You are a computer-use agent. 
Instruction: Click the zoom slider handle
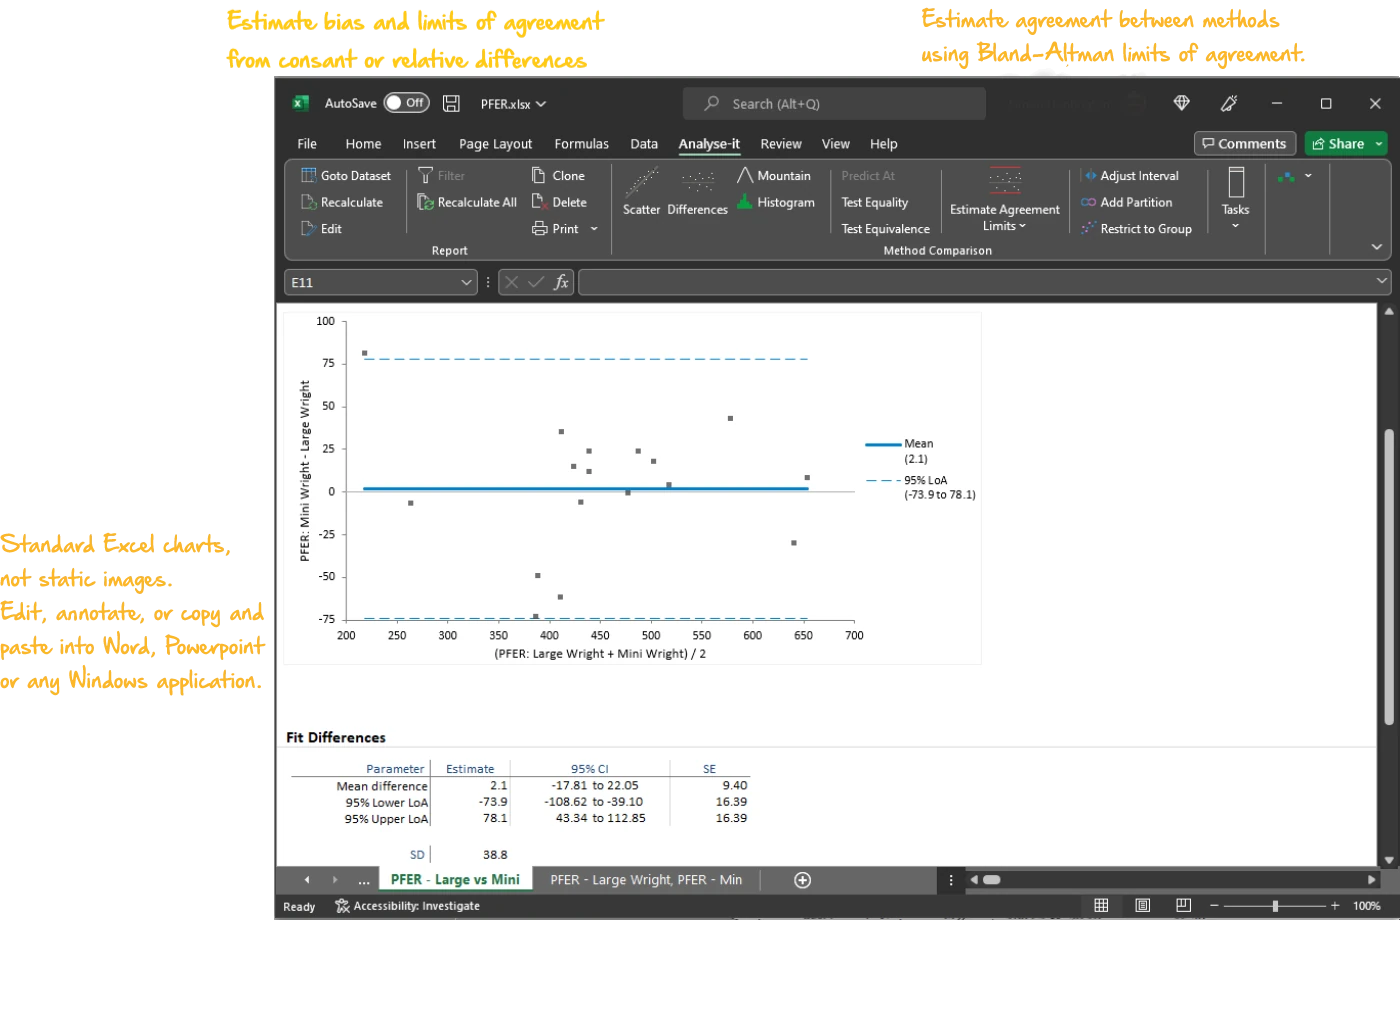click(1275, 906)
